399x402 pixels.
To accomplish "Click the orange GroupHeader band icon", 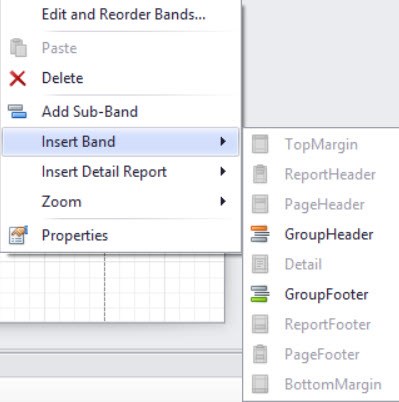I will coord(260,234).
